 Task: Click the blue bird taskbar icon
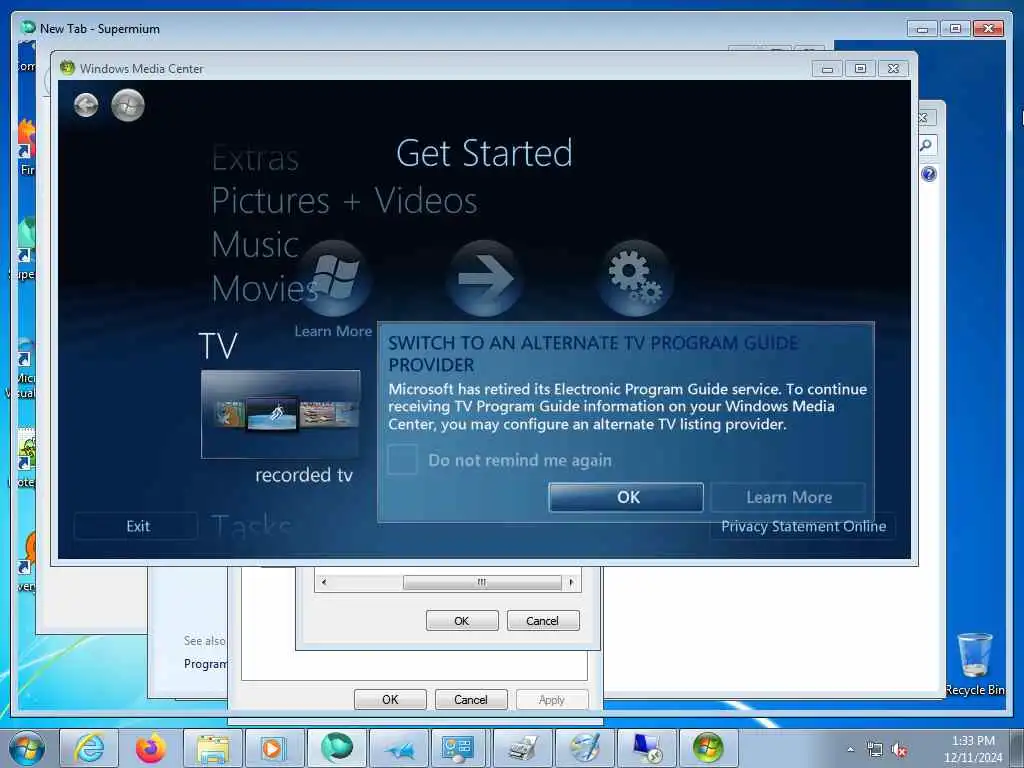tap(398, 748)
